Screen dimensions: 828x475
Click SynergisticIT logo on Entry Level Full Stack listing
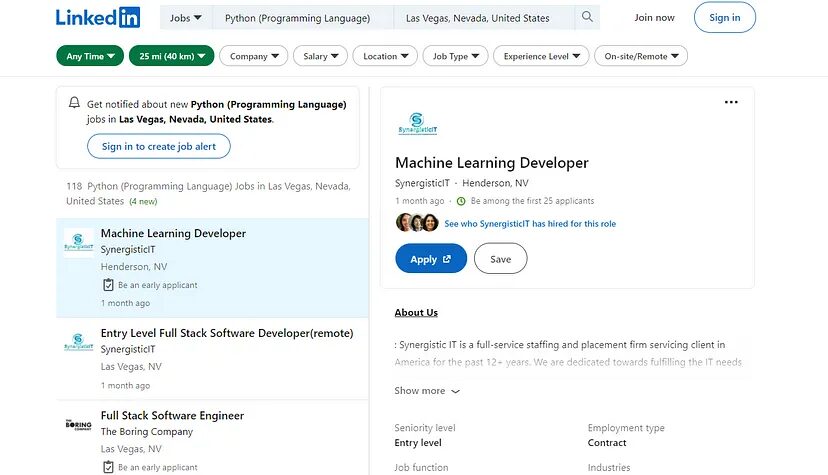78,342
